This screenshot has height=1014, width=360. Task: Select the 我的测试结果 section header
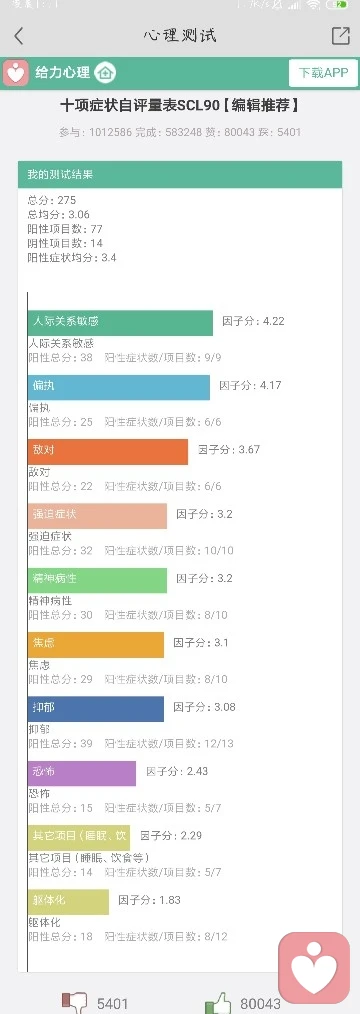(180, 175)
